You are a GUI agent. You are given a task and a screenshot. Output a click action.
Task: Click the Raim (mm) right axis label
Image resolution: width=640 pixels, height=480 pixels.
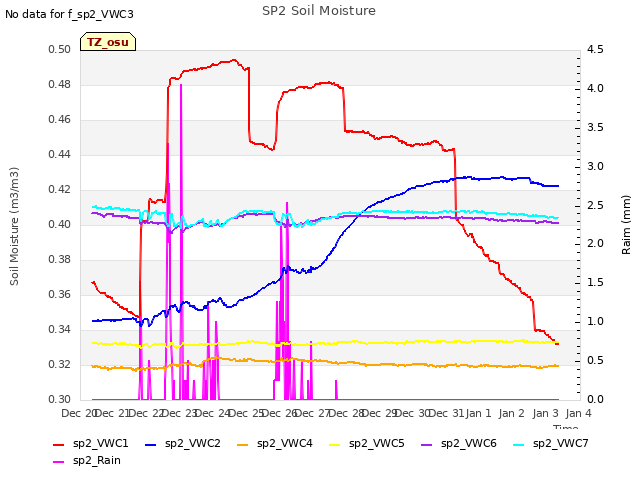(626, 225)
